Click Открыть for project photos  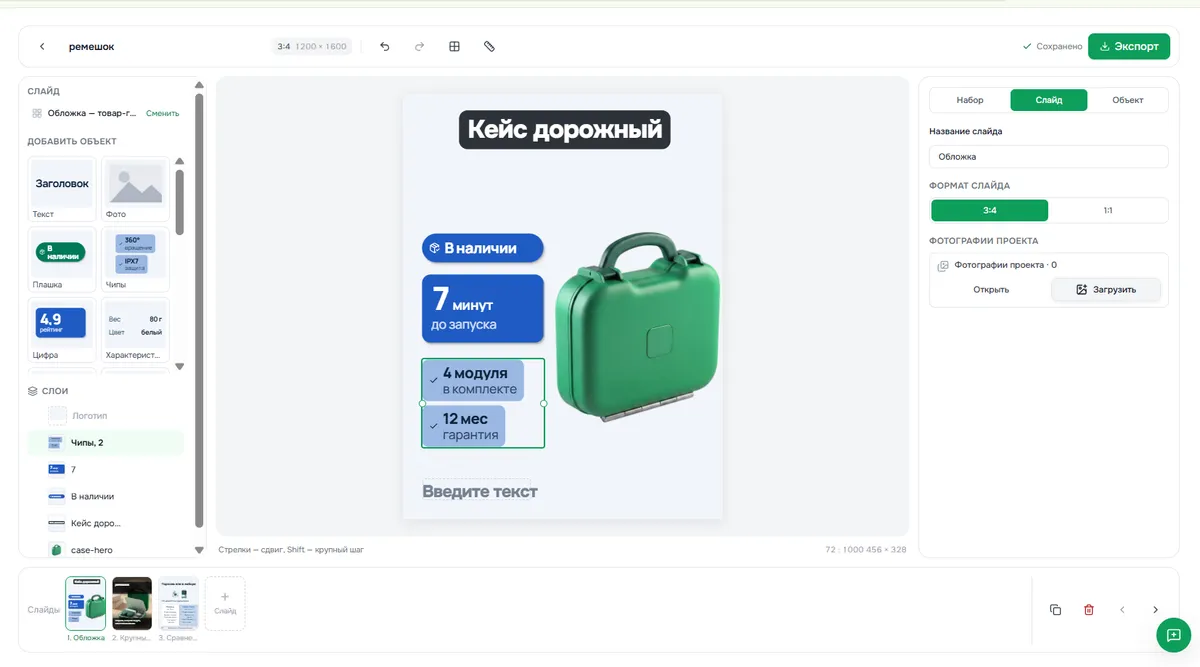pos(991,290)
